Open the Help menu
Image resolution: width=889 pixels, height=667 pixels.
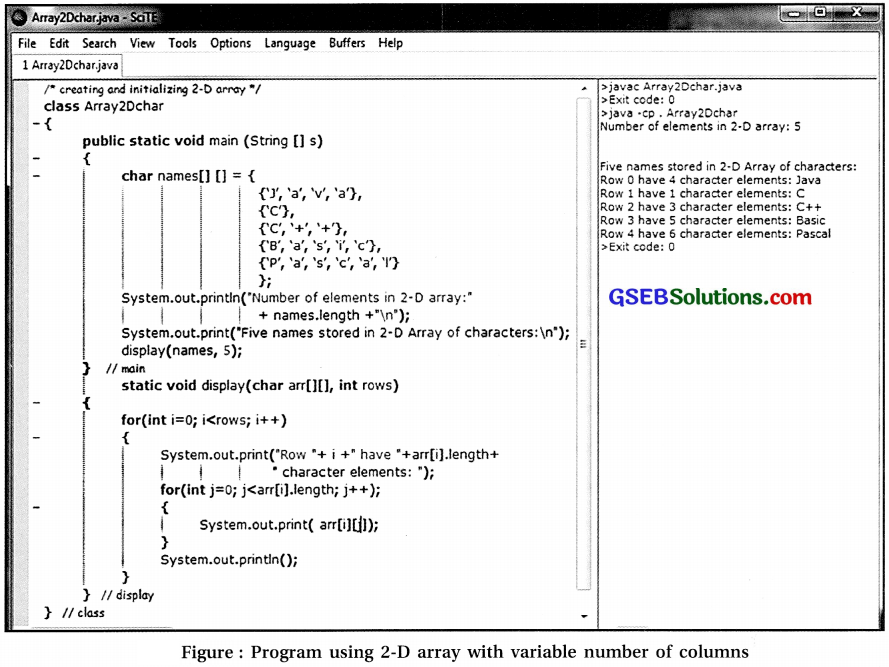click(x=390, y=43)
